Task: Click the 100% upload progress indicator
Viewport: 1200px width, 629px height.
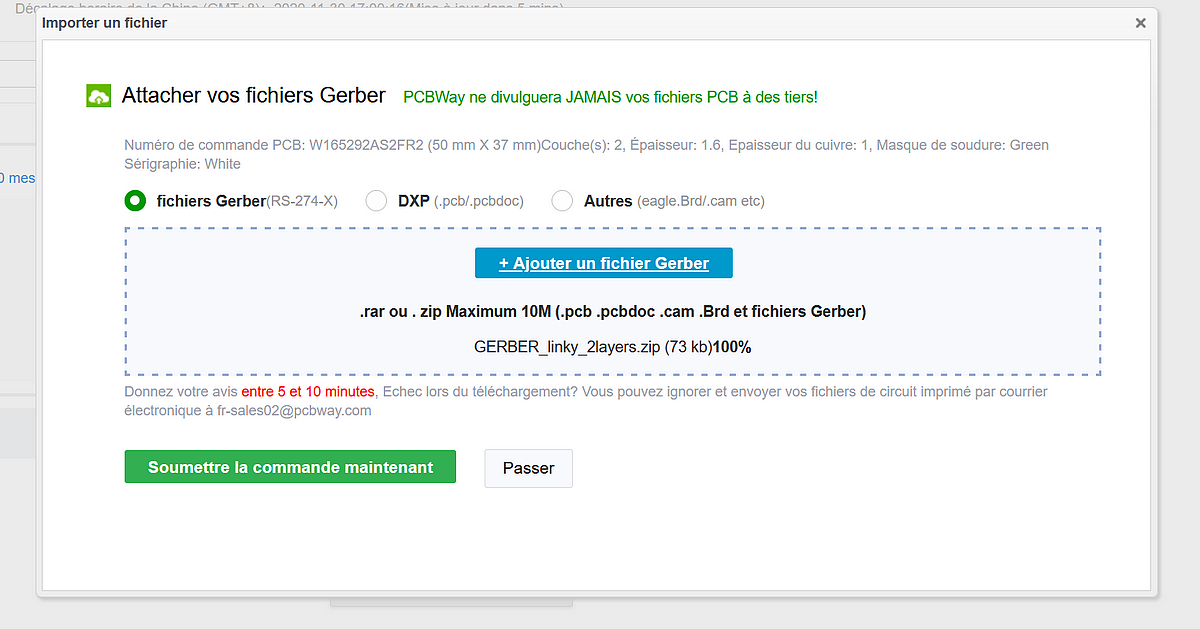Action: [732, 347]
